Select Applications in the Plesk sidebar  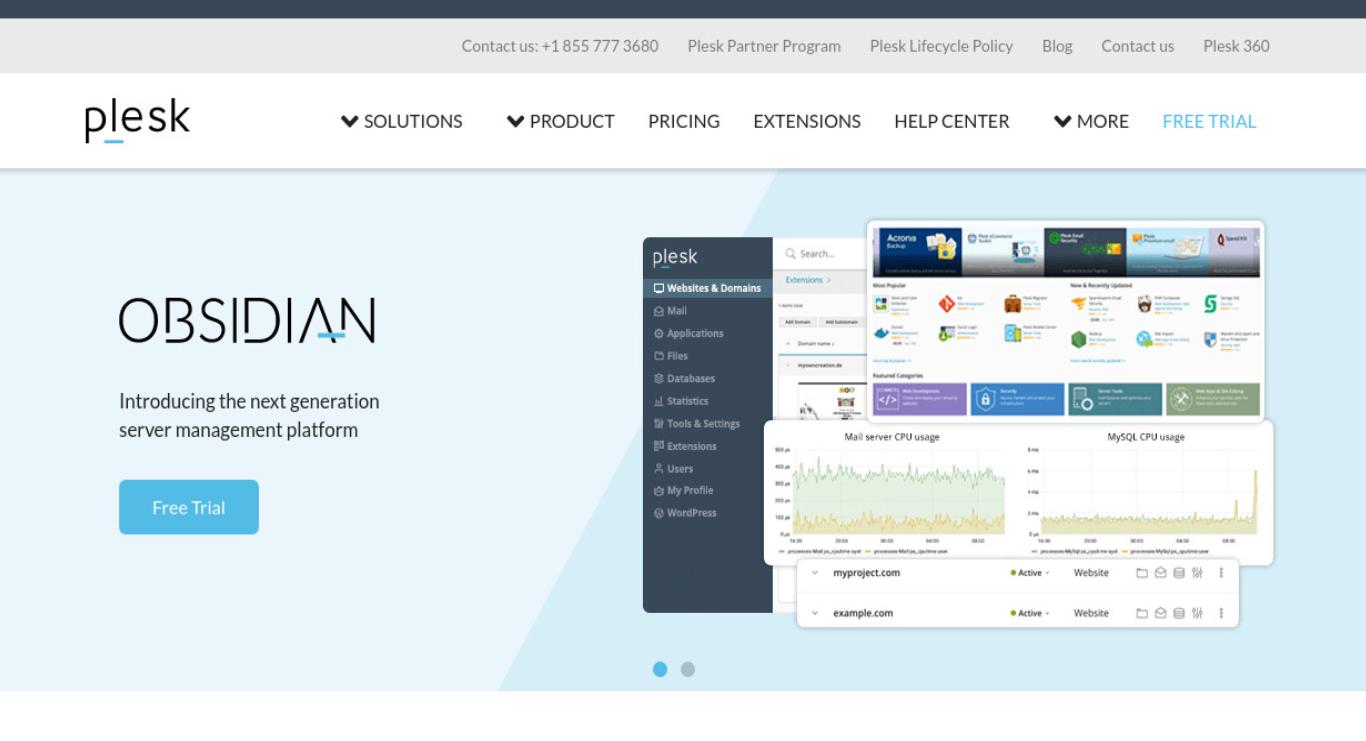(x=688, y=333)
